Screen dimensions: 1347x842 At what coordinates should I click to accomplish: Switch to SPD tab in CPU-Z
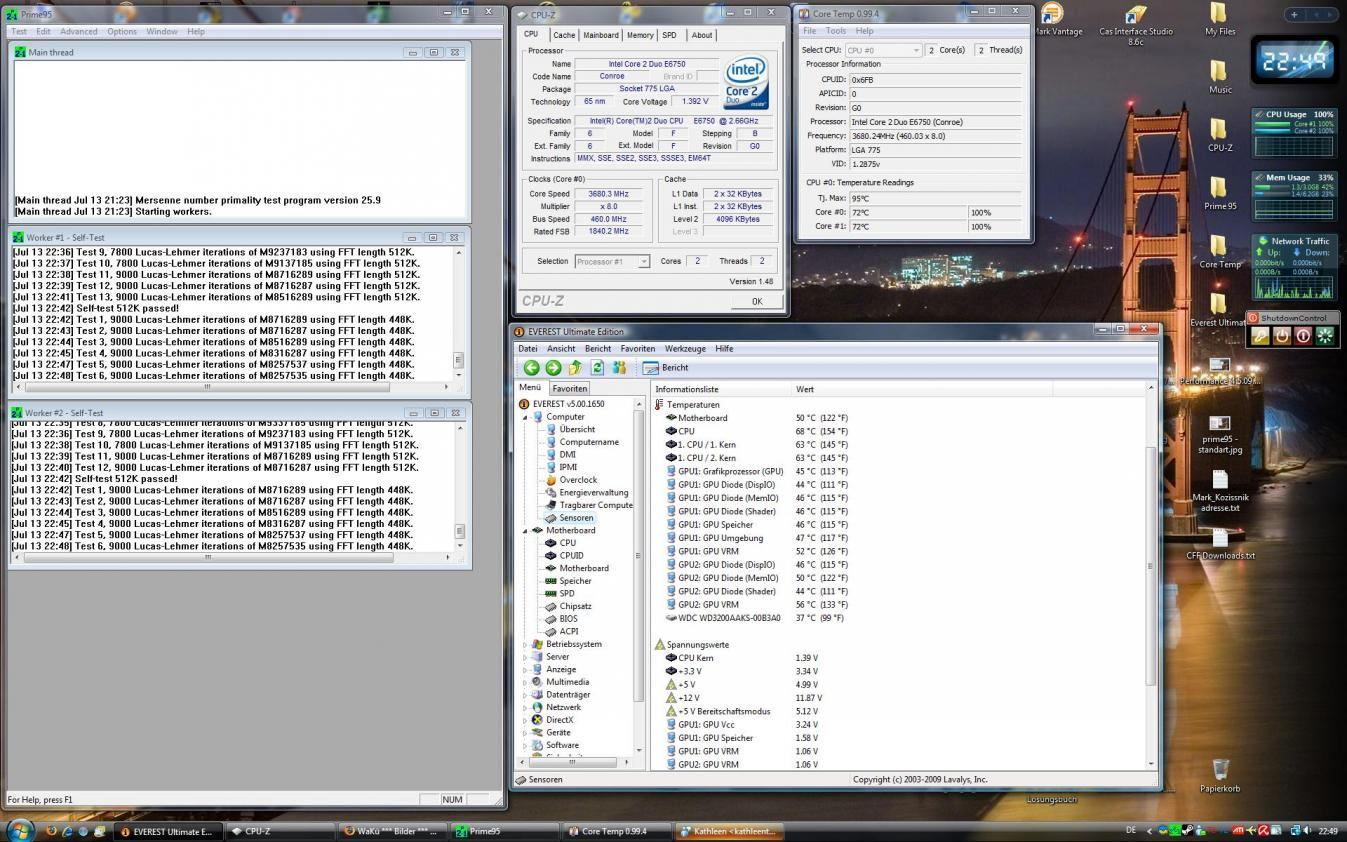669,35
